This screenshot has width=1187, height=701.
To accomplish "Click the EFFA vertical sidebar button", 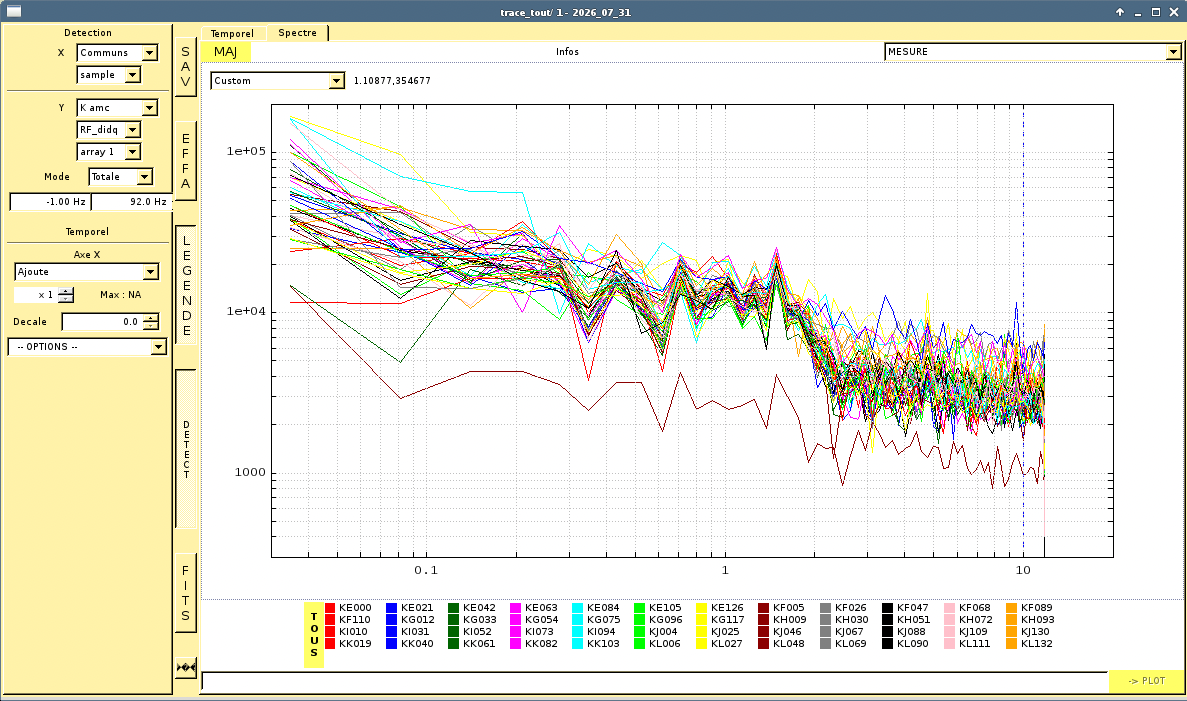I will (x=185, y=160).
